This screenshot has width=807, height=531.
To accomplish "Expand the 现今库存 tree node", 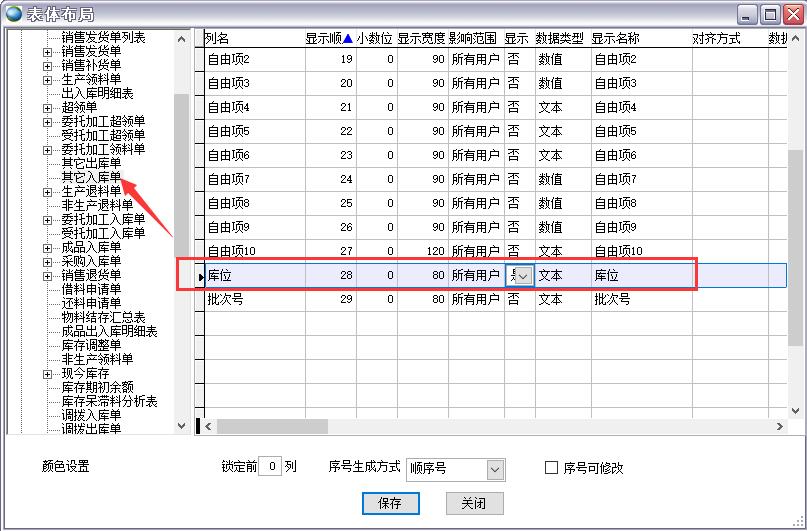I will [47, 374].
